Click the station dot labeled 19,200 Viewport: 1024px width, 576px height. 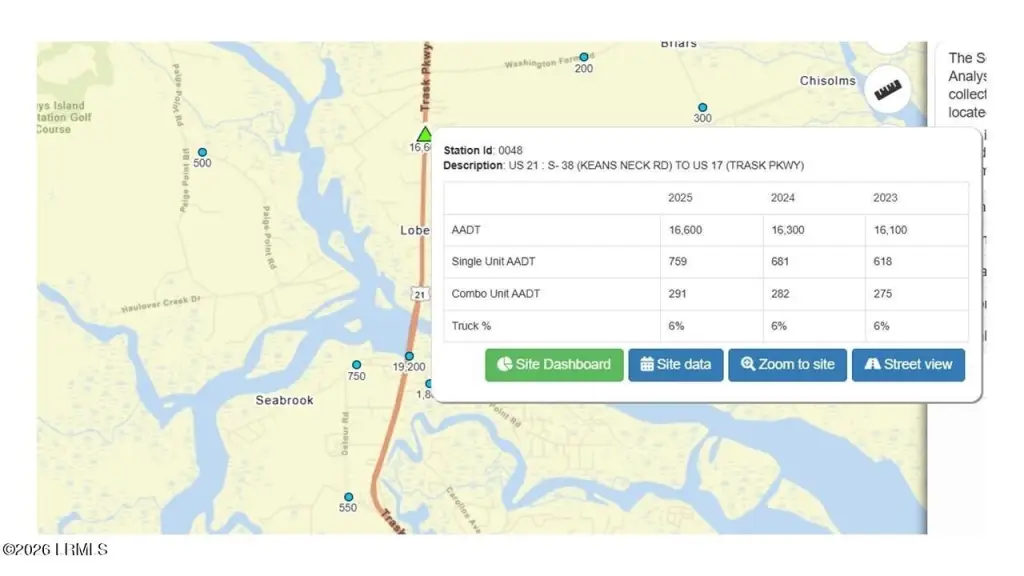(409, 356)
